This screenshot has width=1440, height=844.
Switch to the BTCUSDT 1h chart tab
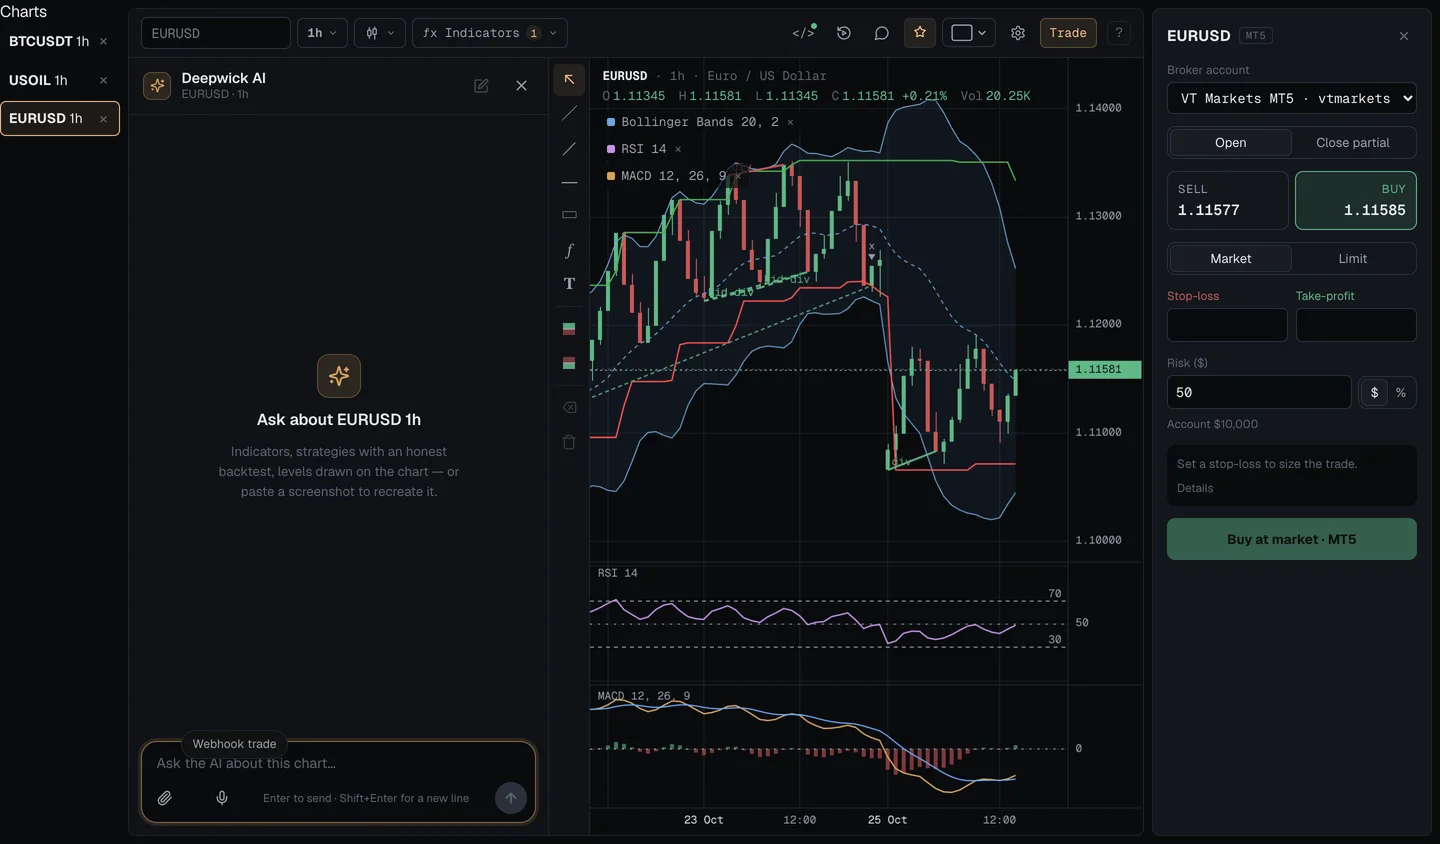pos(49,41)
